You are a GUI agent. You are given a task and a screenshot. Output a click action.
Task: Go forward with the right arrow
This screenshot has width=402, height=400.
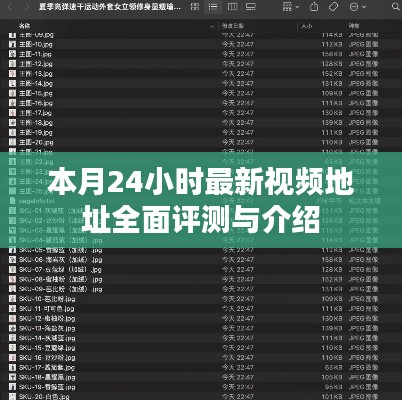pos(27,7)
